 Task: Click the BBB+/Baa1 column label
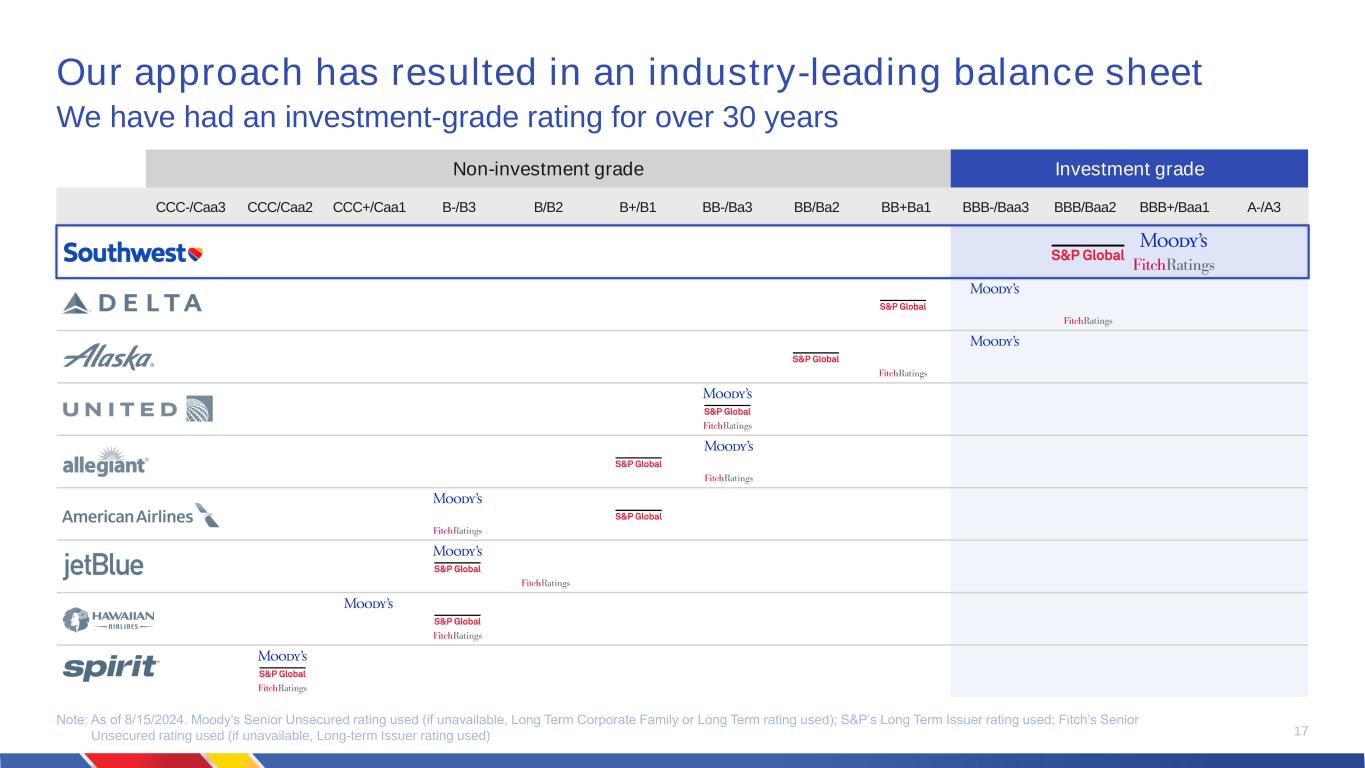pos(1174,208)
